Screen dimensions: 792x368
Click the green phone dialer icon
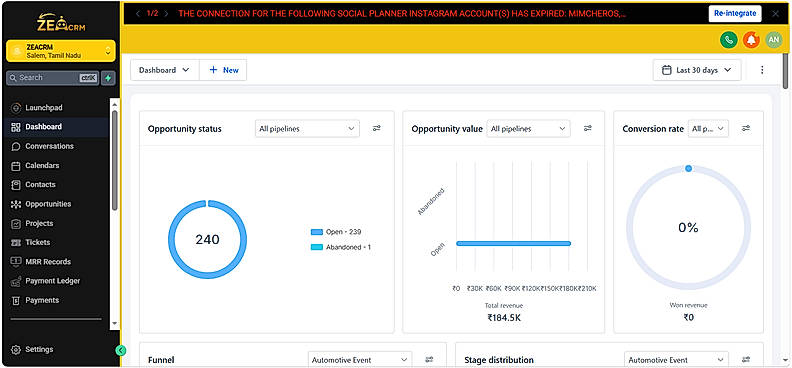729,40
